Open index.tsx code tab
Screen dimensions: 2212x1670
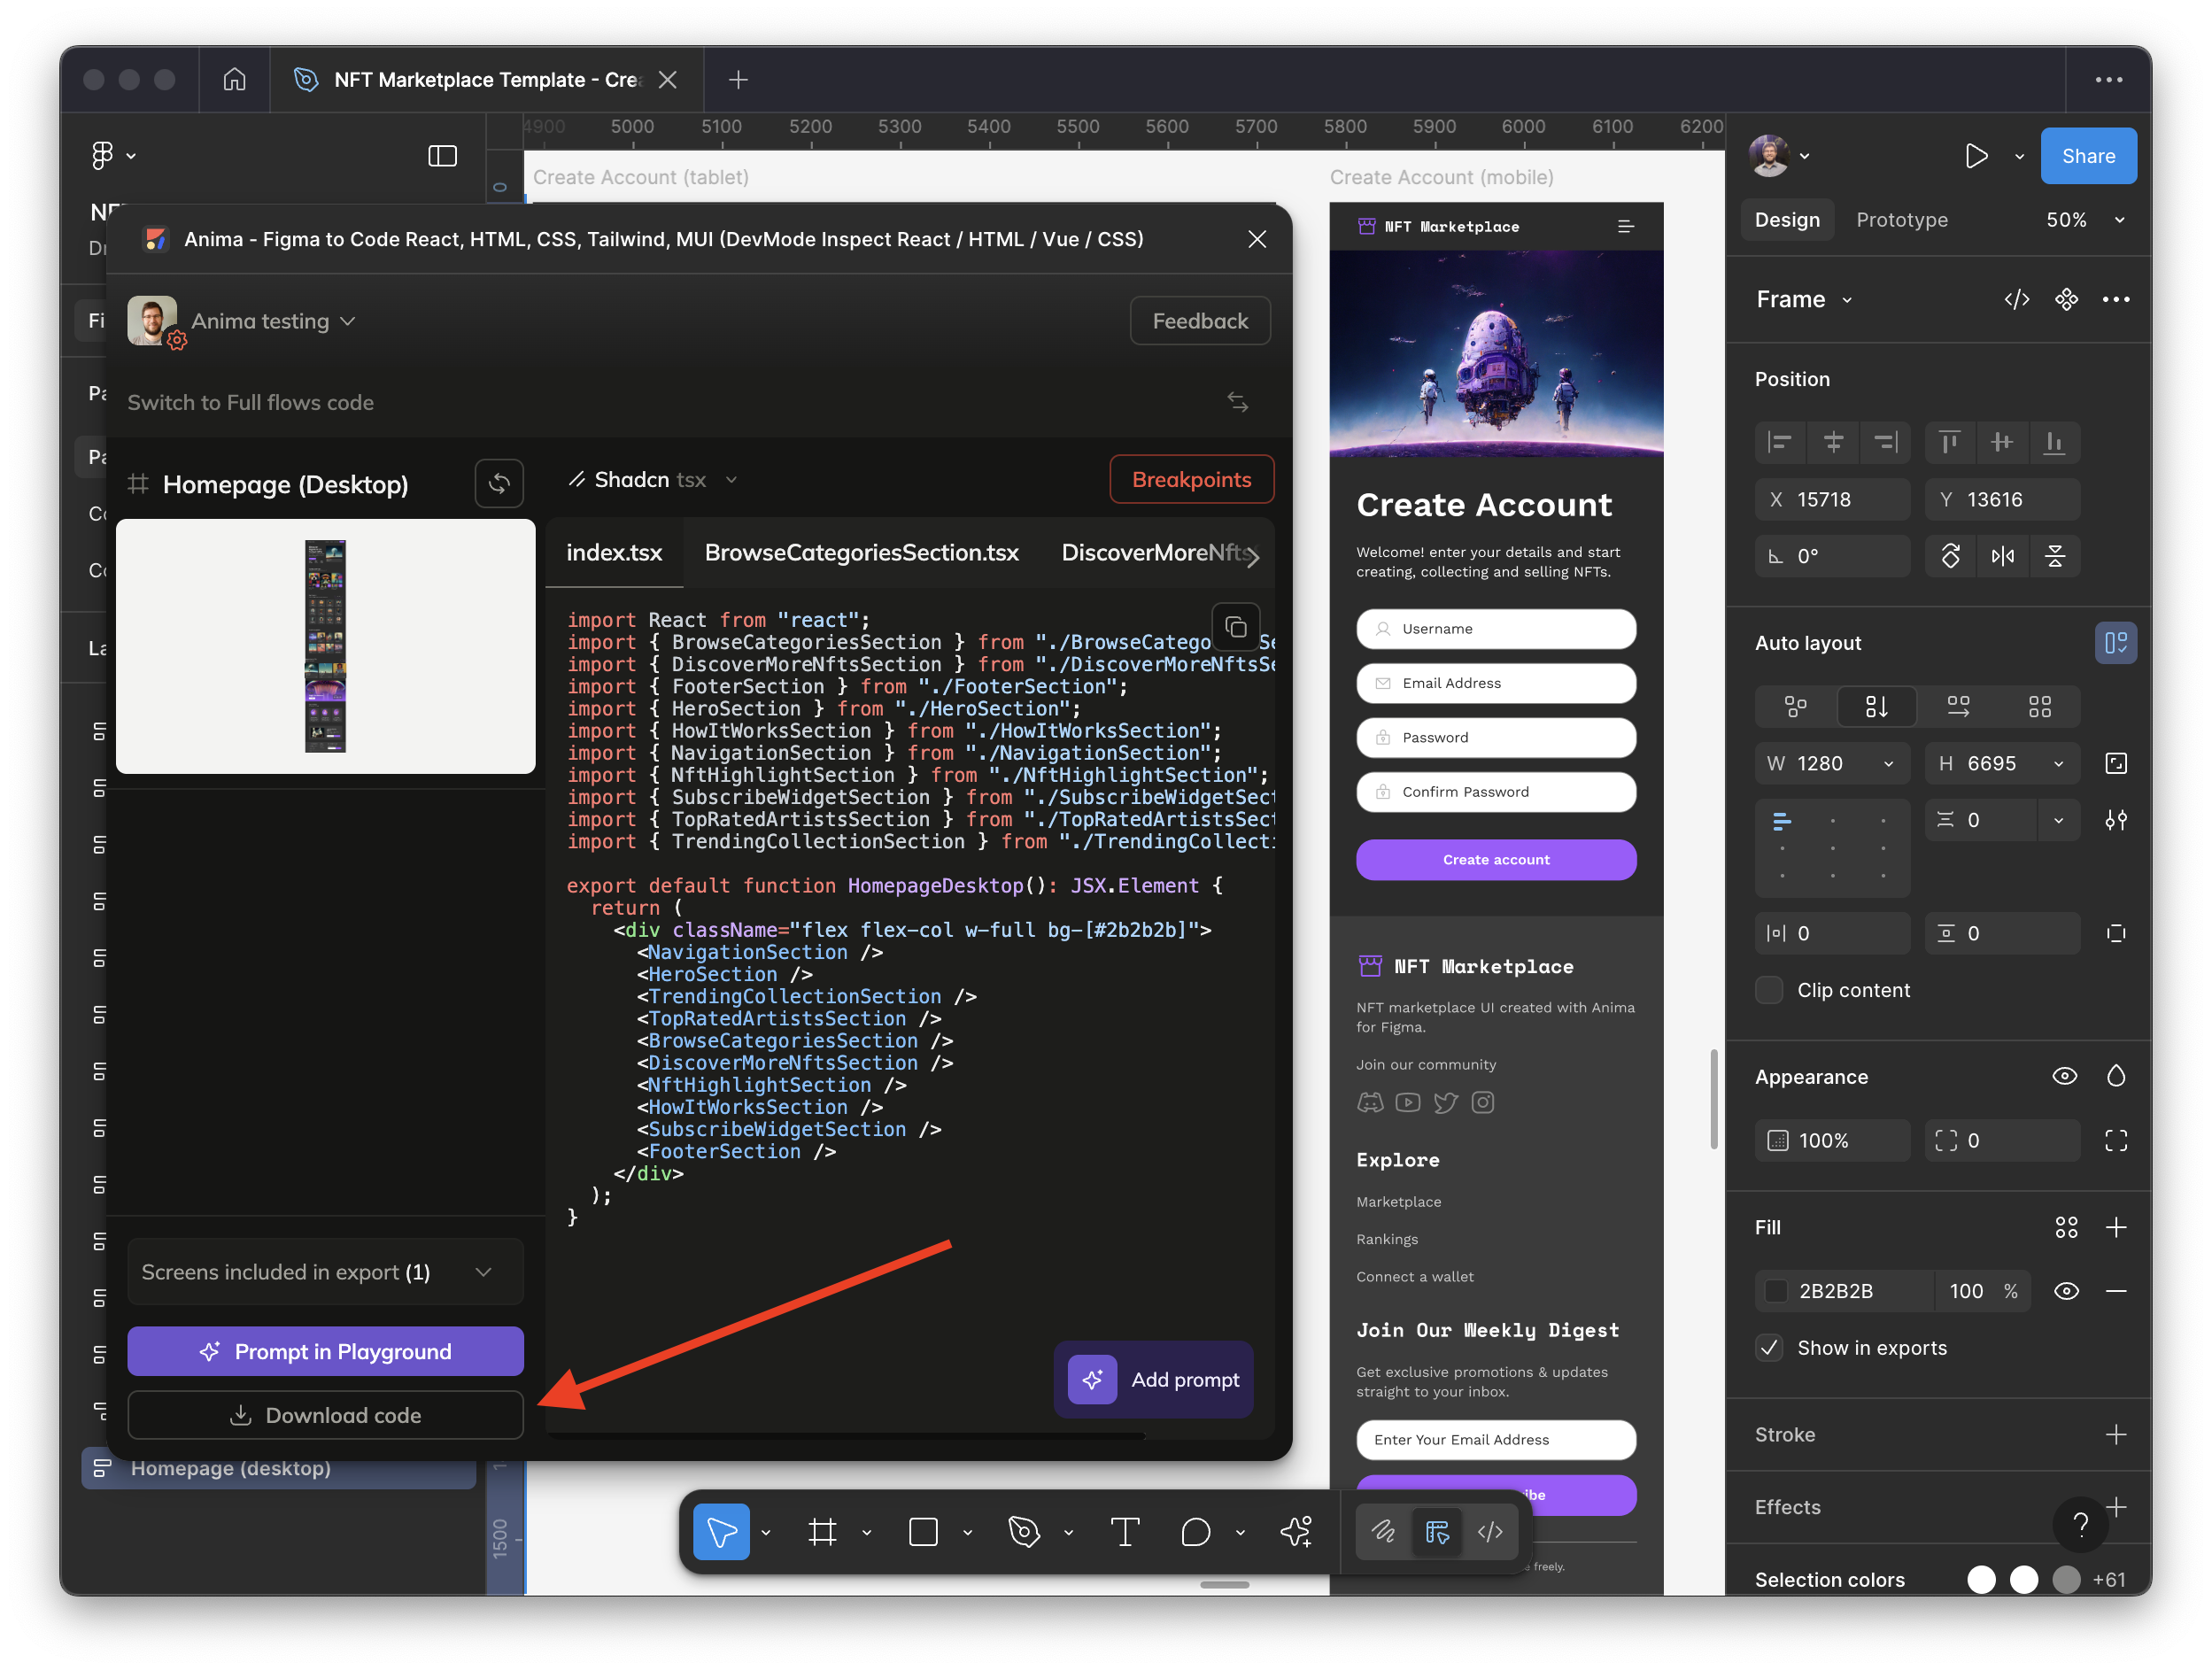pyautogui.click(x=614, y=552)
